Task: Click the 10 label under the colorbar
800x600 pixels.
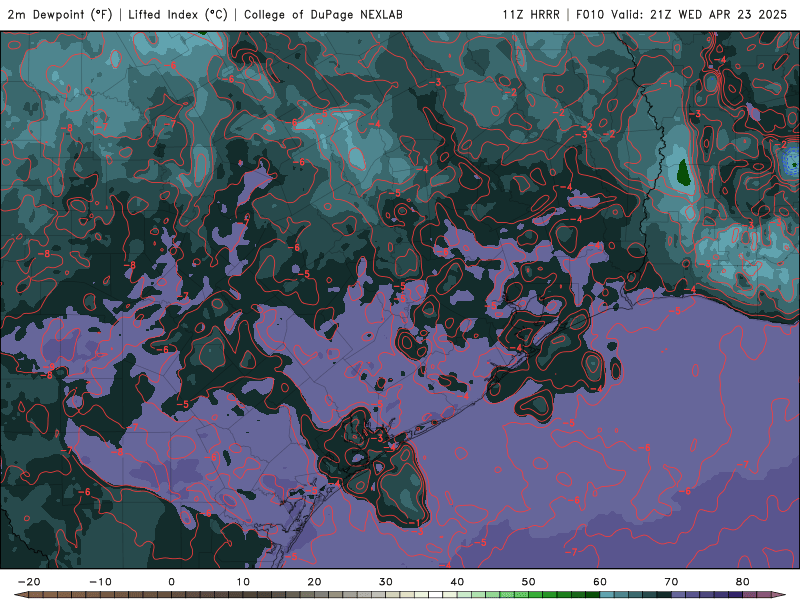Action: pos(243,582)
